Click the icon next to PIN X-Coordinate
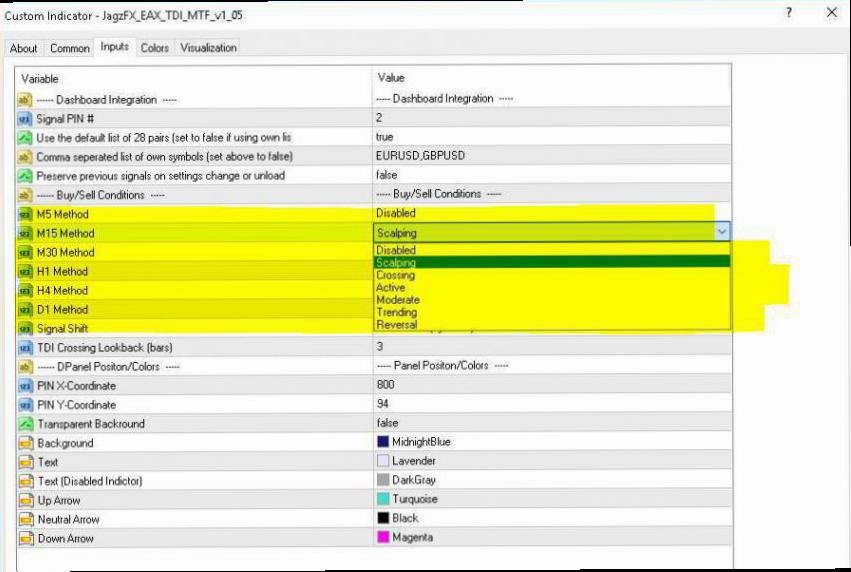 pyautogui.click(x=25, y=386)
